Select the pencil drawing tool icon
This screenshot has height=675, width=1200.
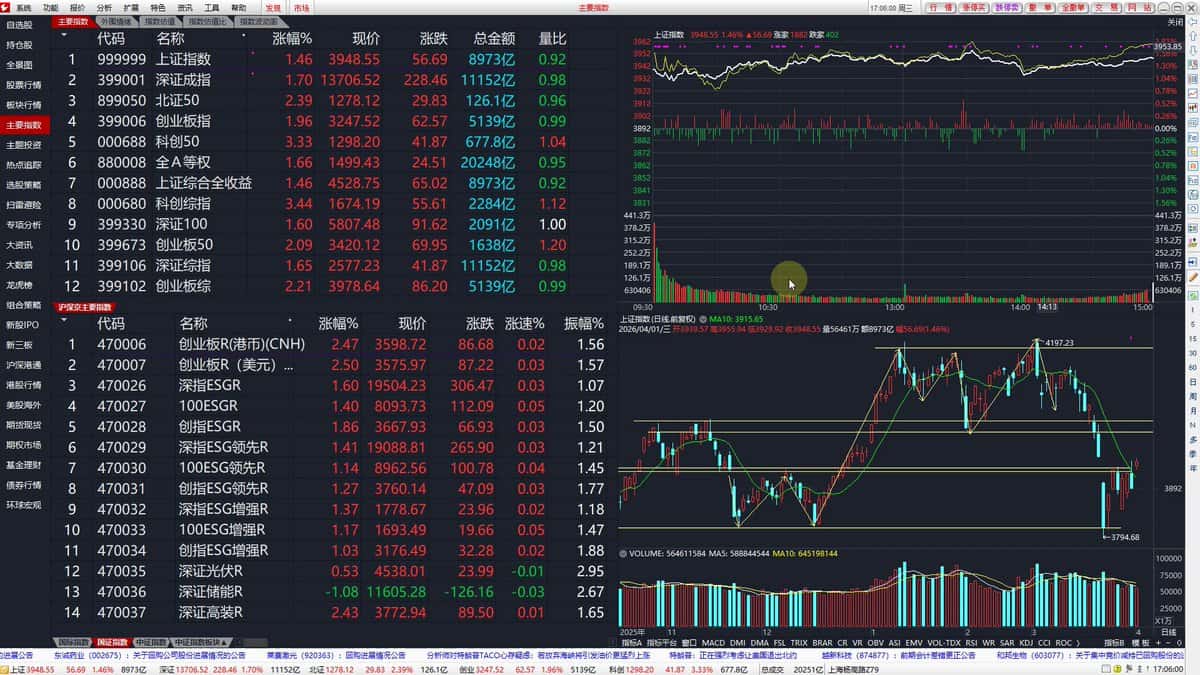[x=1193, y=278]
